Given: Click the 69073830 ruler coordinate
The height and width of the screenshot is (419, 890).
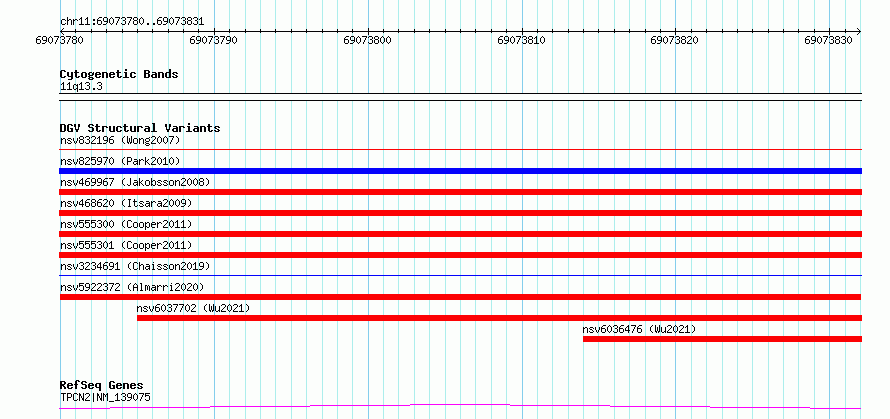Looking at the screenshot, I should pyautogui.click(x=828, y=40).
